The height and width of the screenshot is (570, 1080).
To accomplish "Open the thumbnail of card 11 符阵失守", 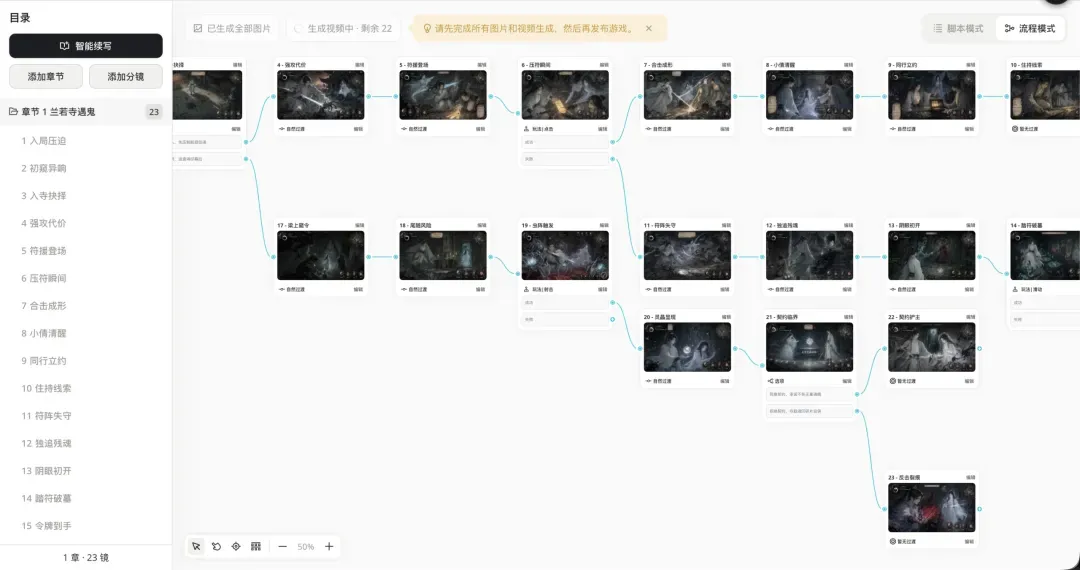I will (x=687, y=255).
